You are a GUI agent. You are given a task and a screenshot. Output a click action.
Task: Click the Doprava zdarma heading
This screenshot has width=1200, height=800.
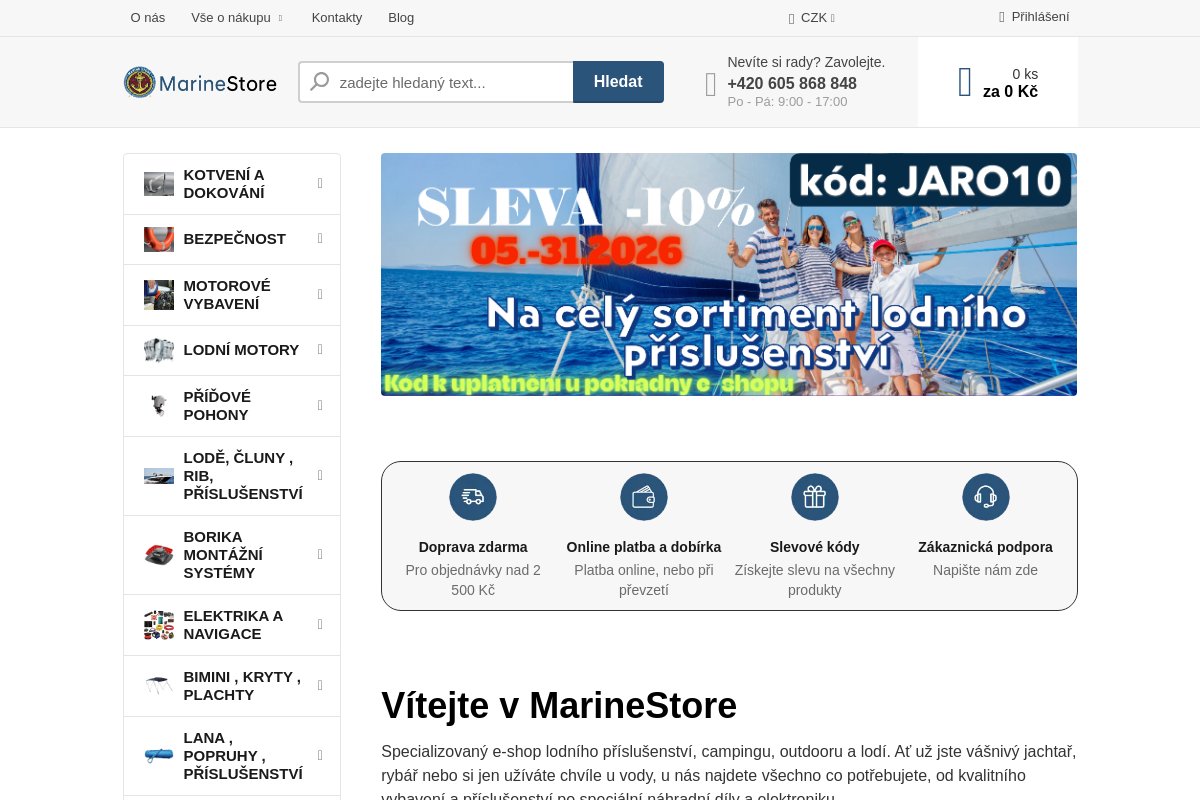473,547
